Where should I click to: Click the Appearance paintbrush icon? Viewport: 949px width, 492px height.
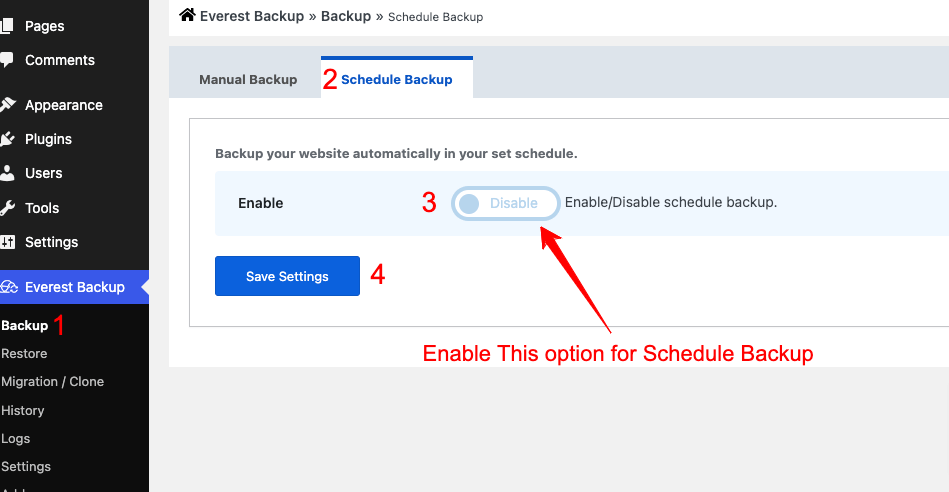pyautogui.click(x=7, y=105)
